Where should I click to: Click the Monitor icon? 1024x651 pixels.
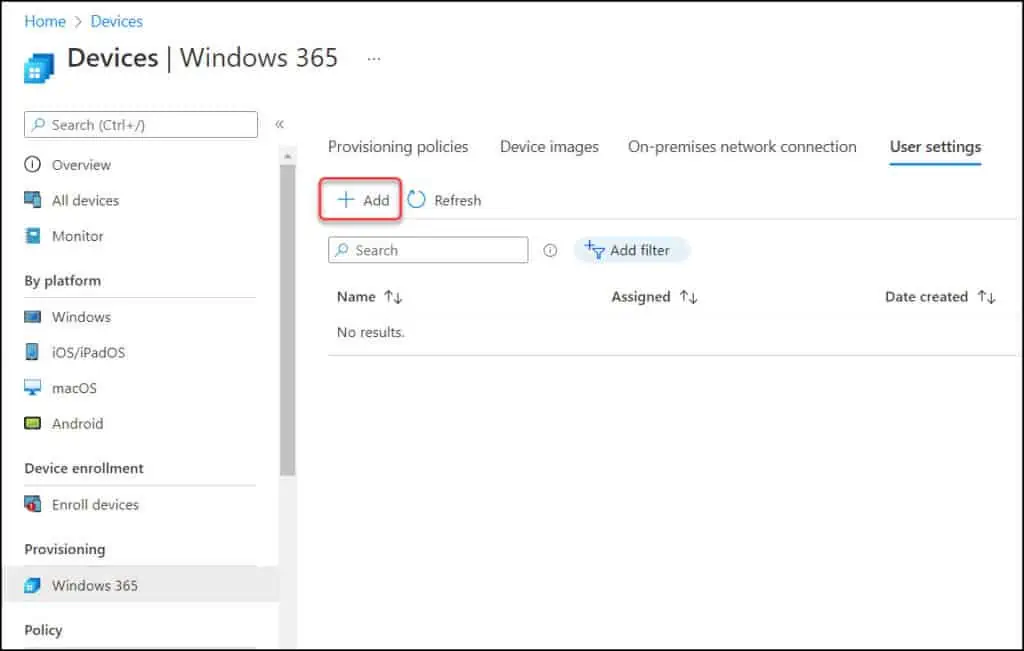(33, 235)
